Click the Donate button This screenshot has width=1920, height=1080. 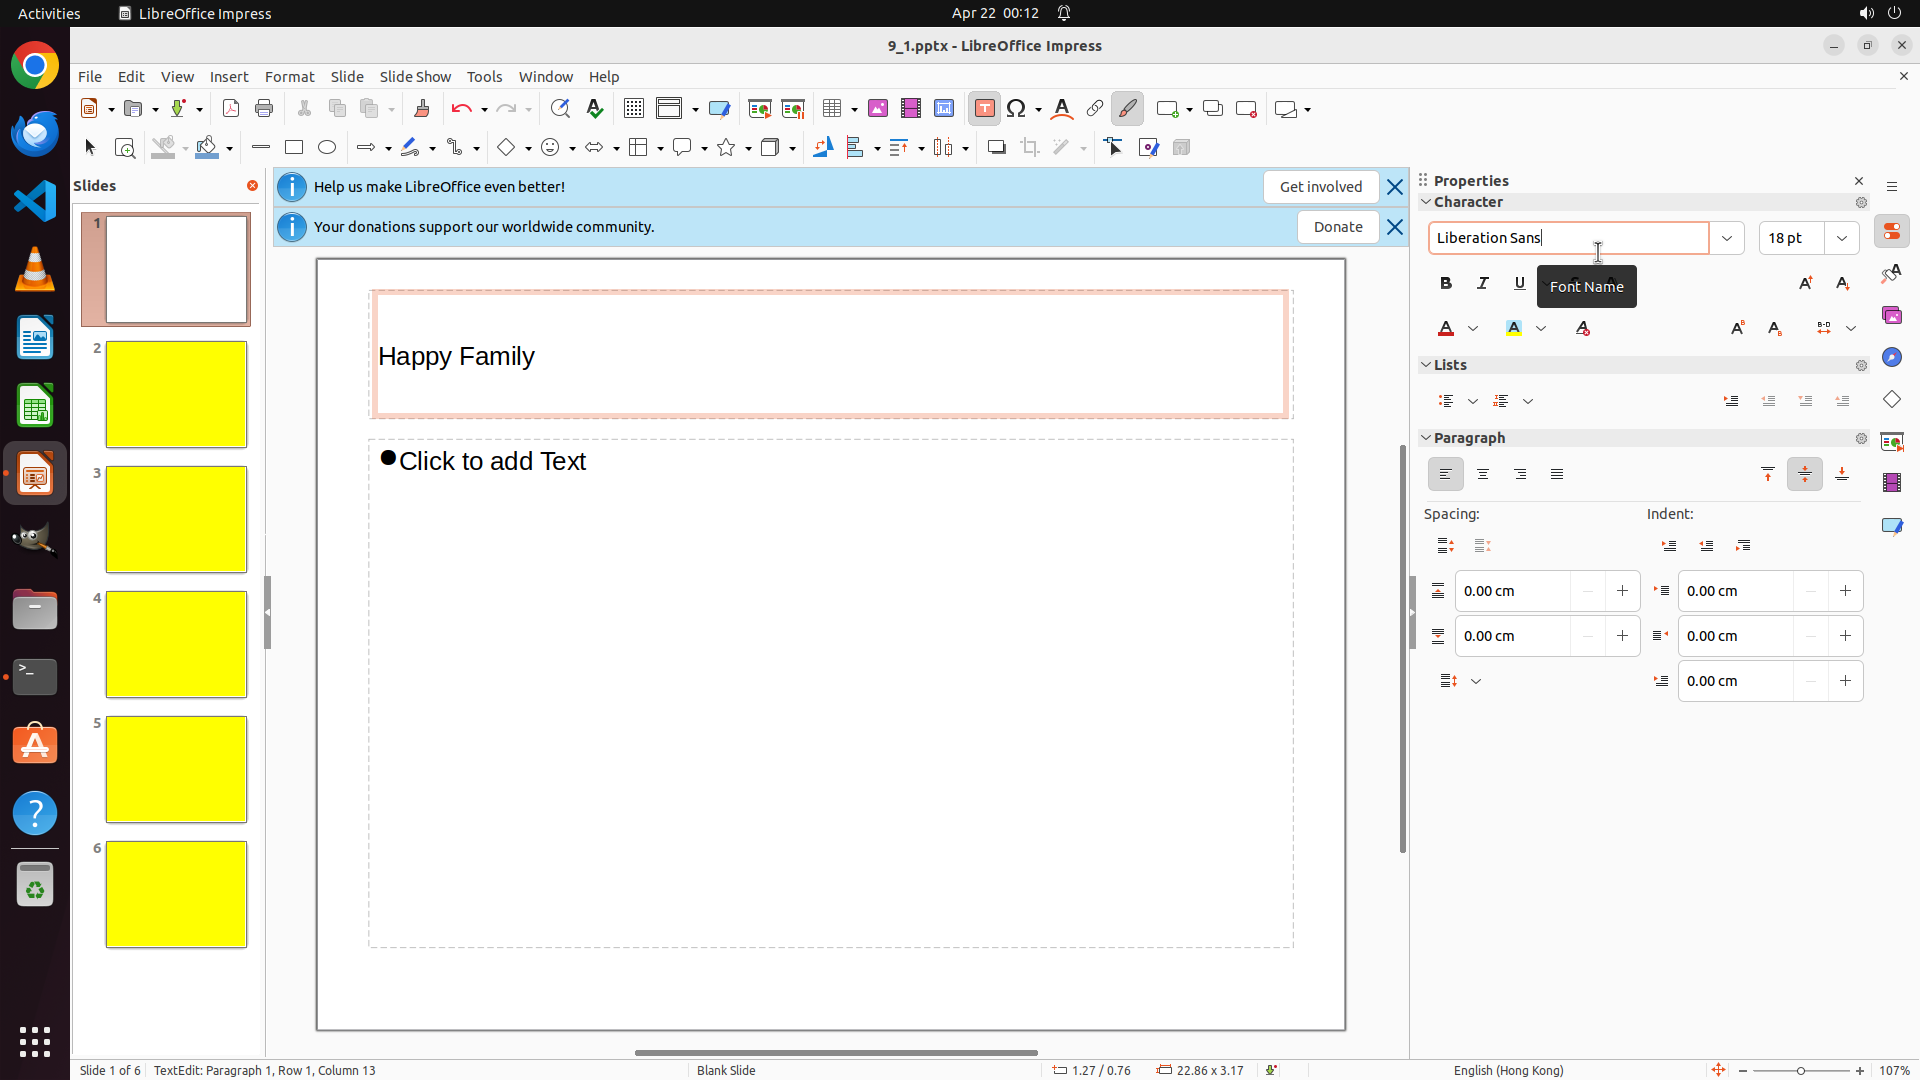[1338, 227]
